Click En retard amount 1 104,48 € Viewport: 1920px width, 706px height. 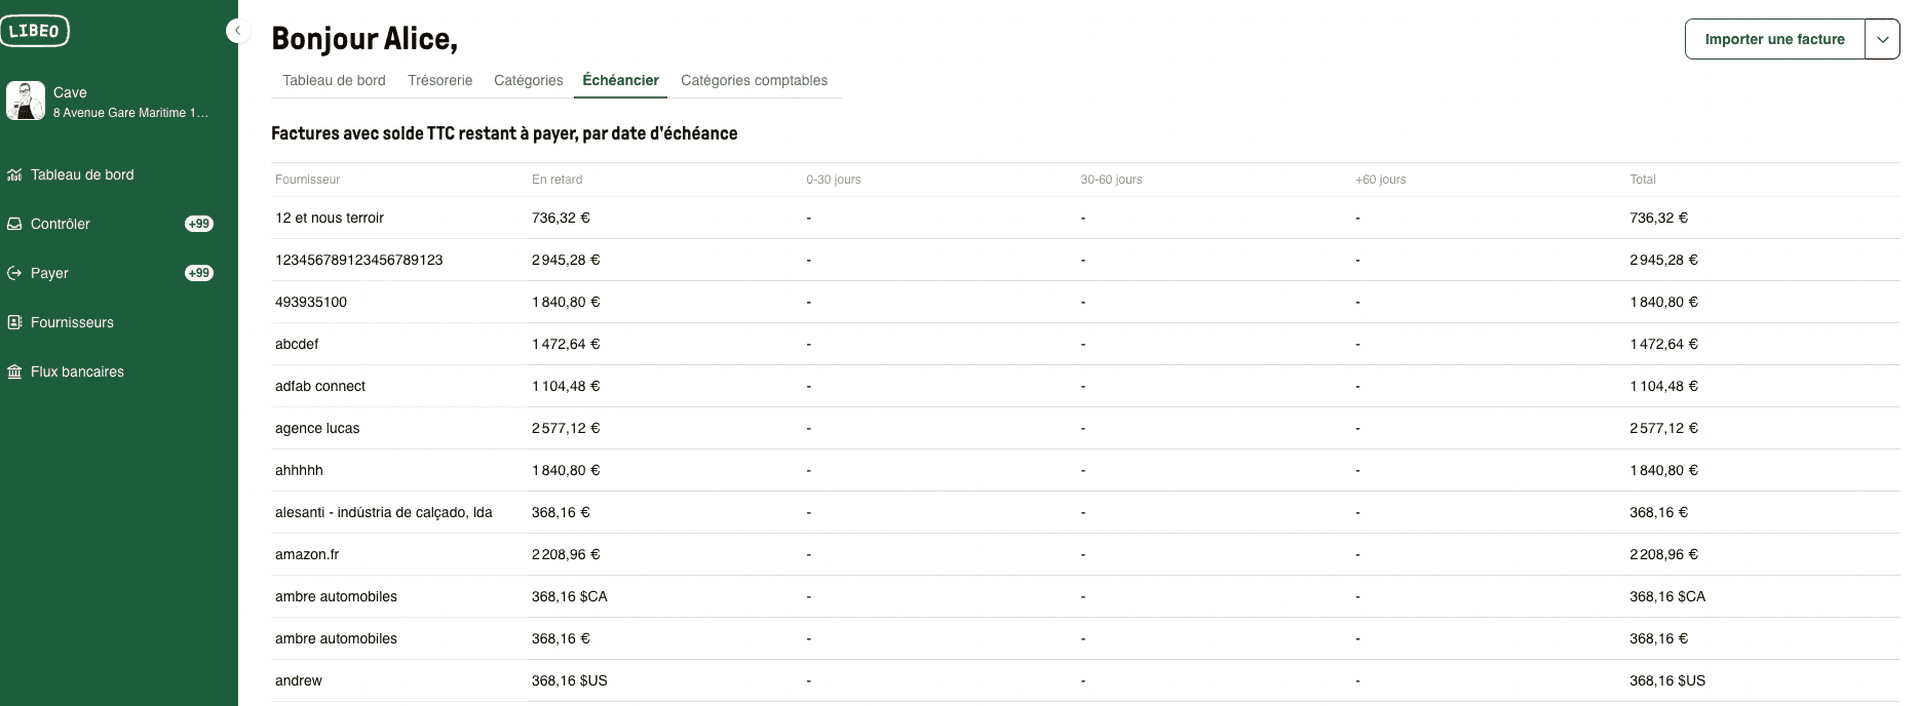[566, 386]
